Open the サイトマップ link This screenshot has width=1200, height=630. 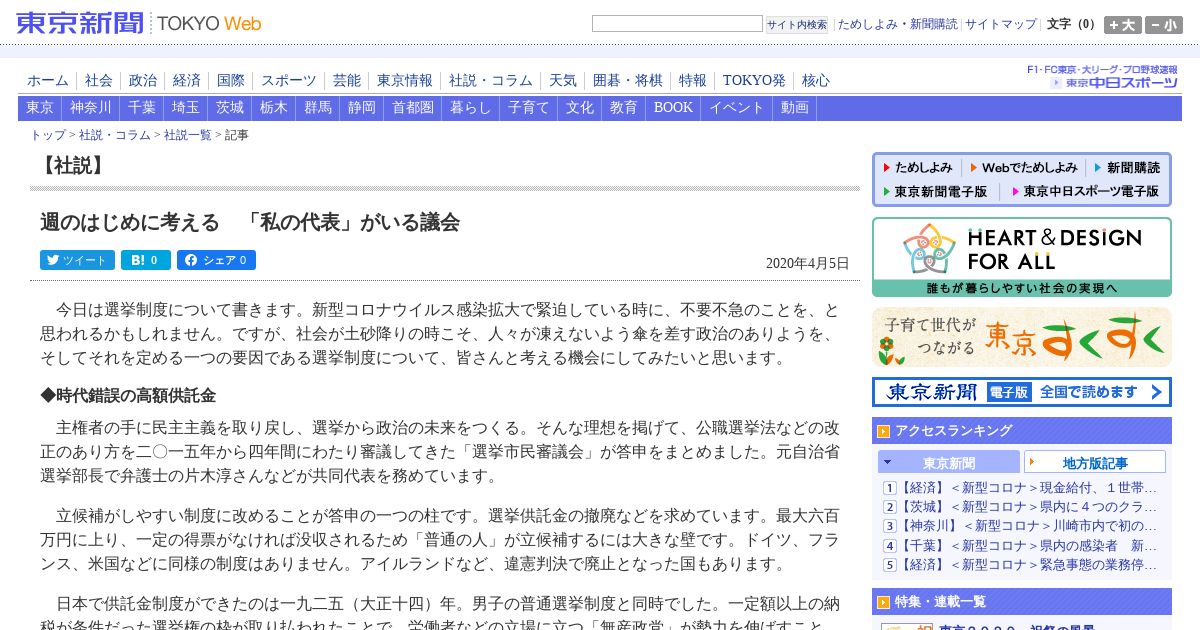point(1001,24)
